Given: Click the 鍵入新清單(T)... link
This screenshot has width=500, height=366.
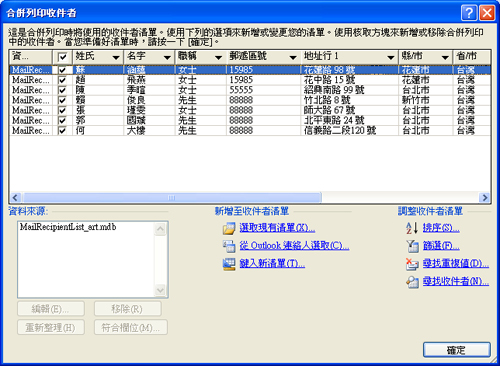Looking at the screenshot, I should point(272,264).
